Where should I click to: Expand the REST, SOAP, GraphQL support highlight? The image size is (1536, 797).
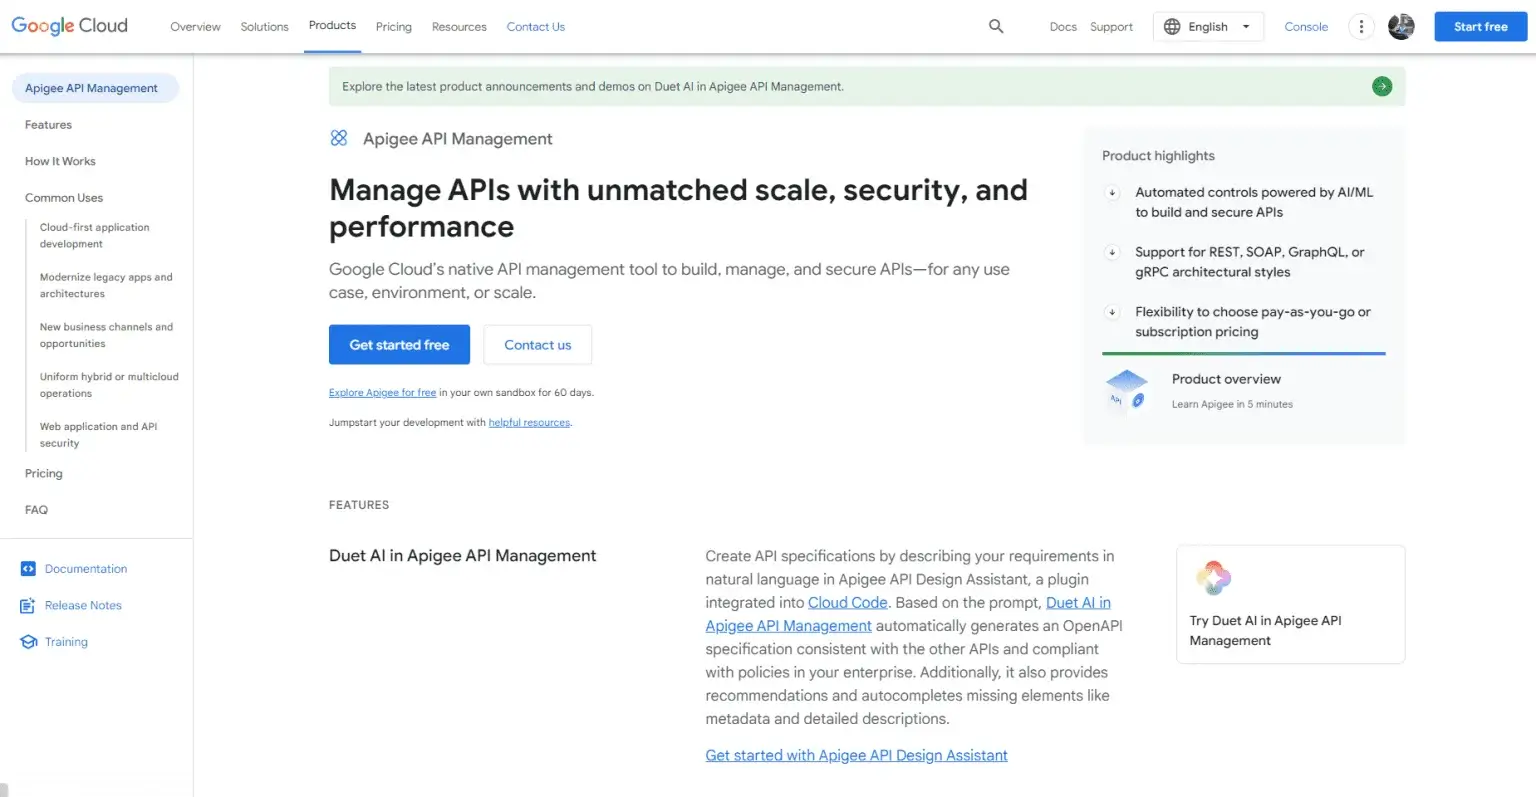1113,252
